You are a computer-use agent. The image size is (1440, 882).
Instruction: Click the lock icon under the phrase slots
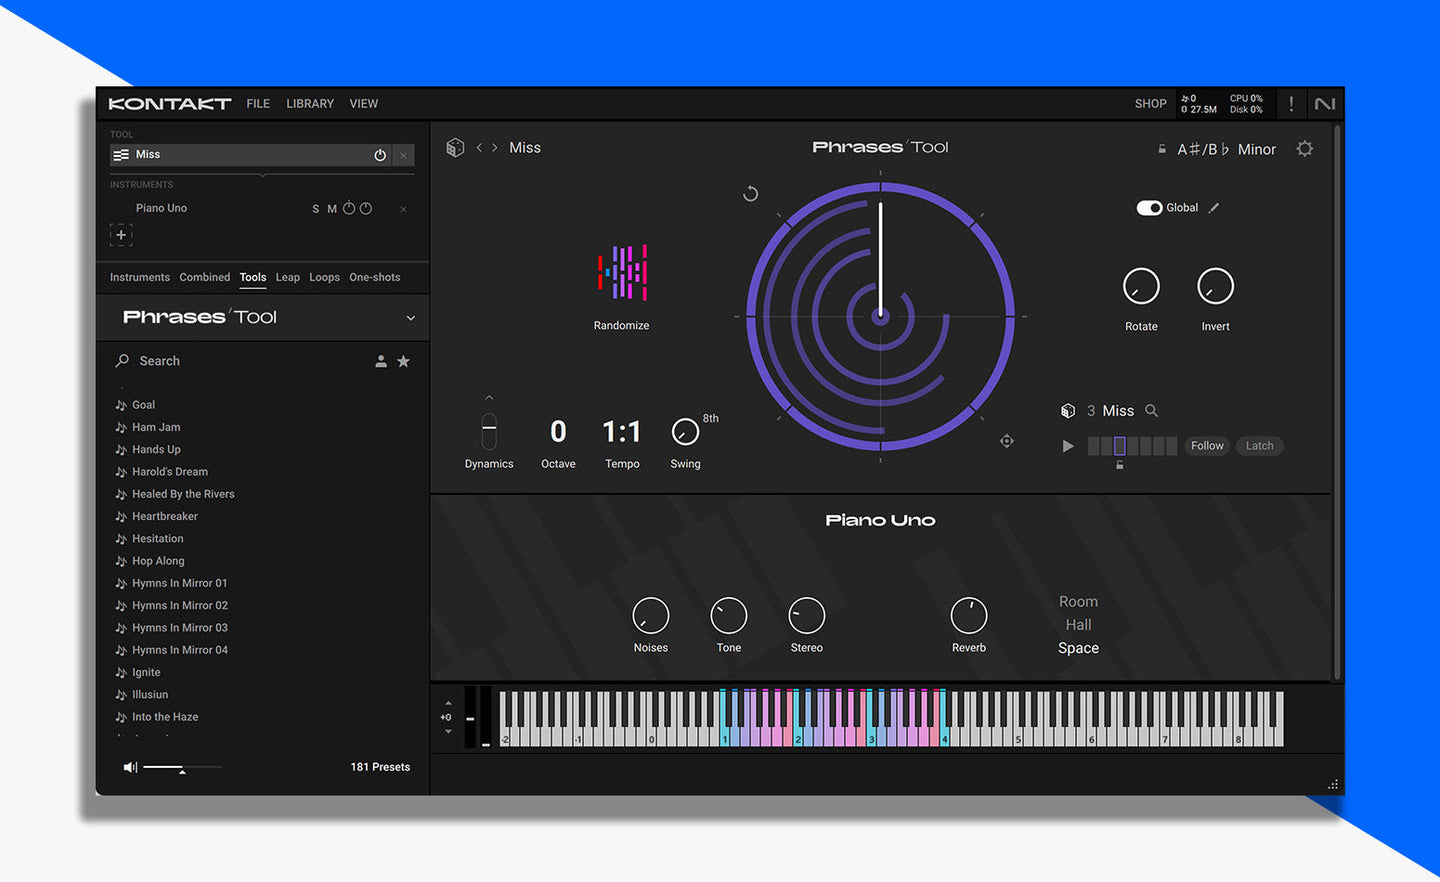(x=1120, y=465)
